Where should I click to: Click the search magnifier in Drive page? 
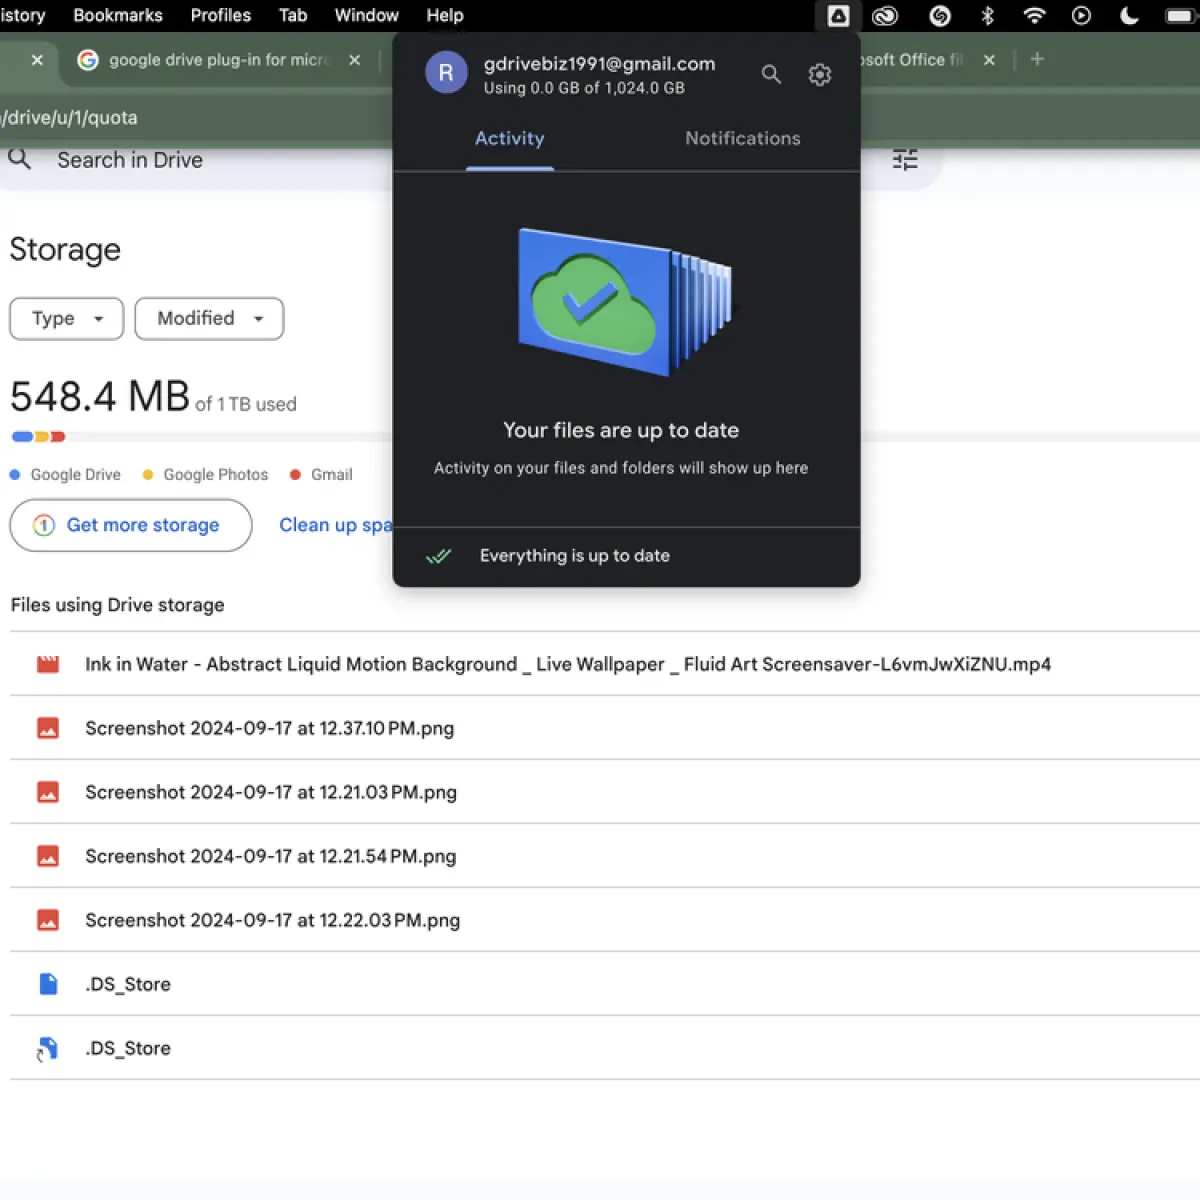coord(20,159)
